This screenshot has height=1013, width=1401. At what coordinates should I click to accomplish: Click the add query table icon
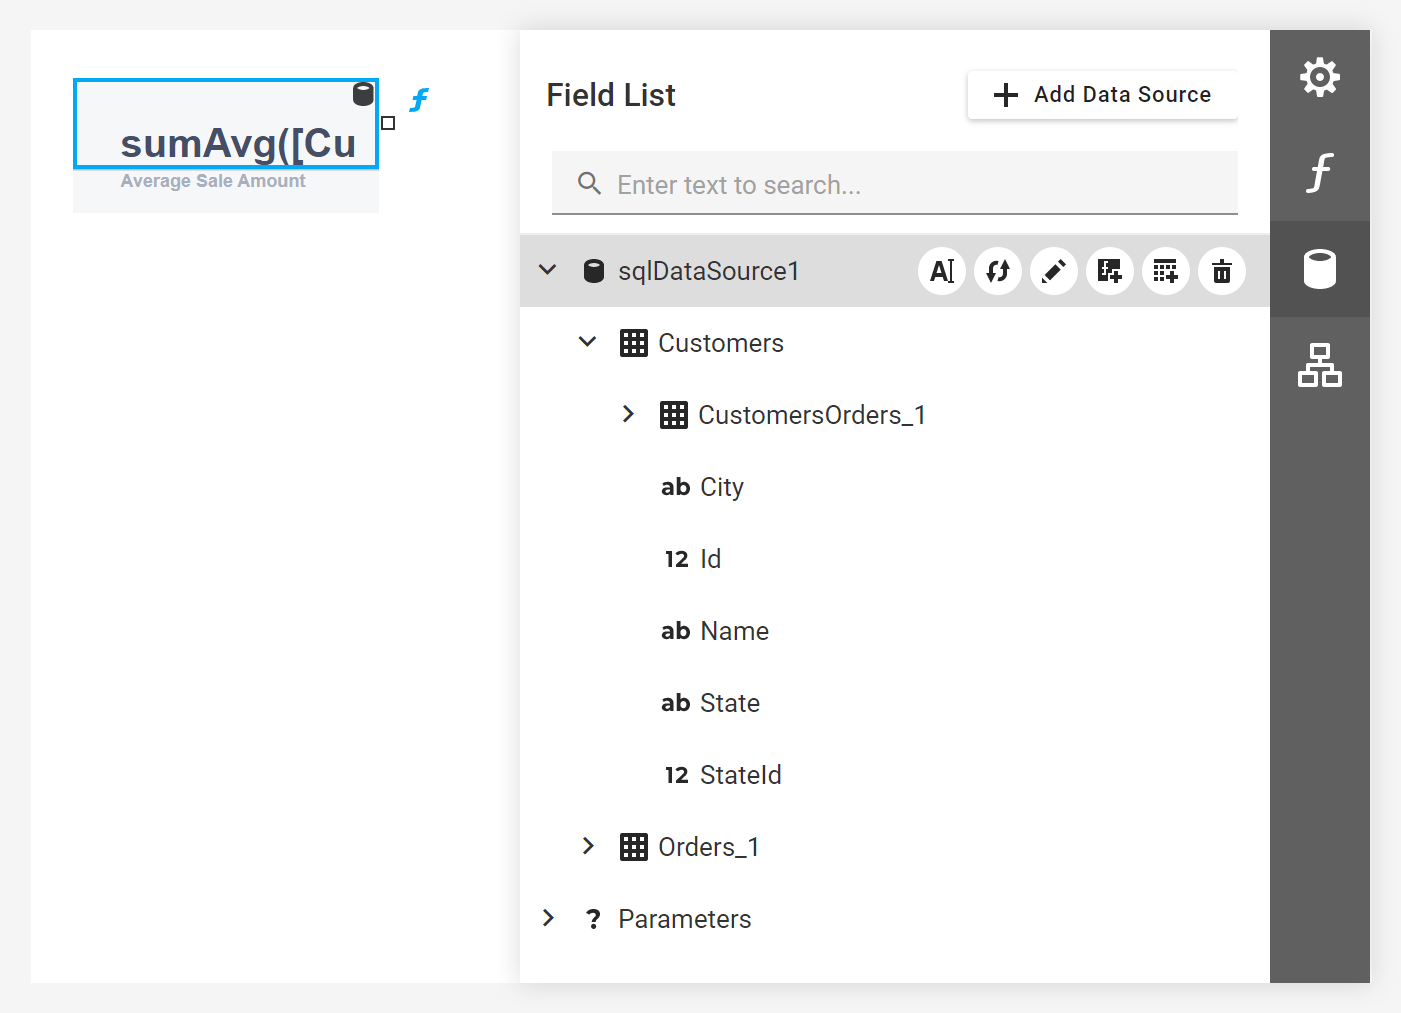point(1166,271)
